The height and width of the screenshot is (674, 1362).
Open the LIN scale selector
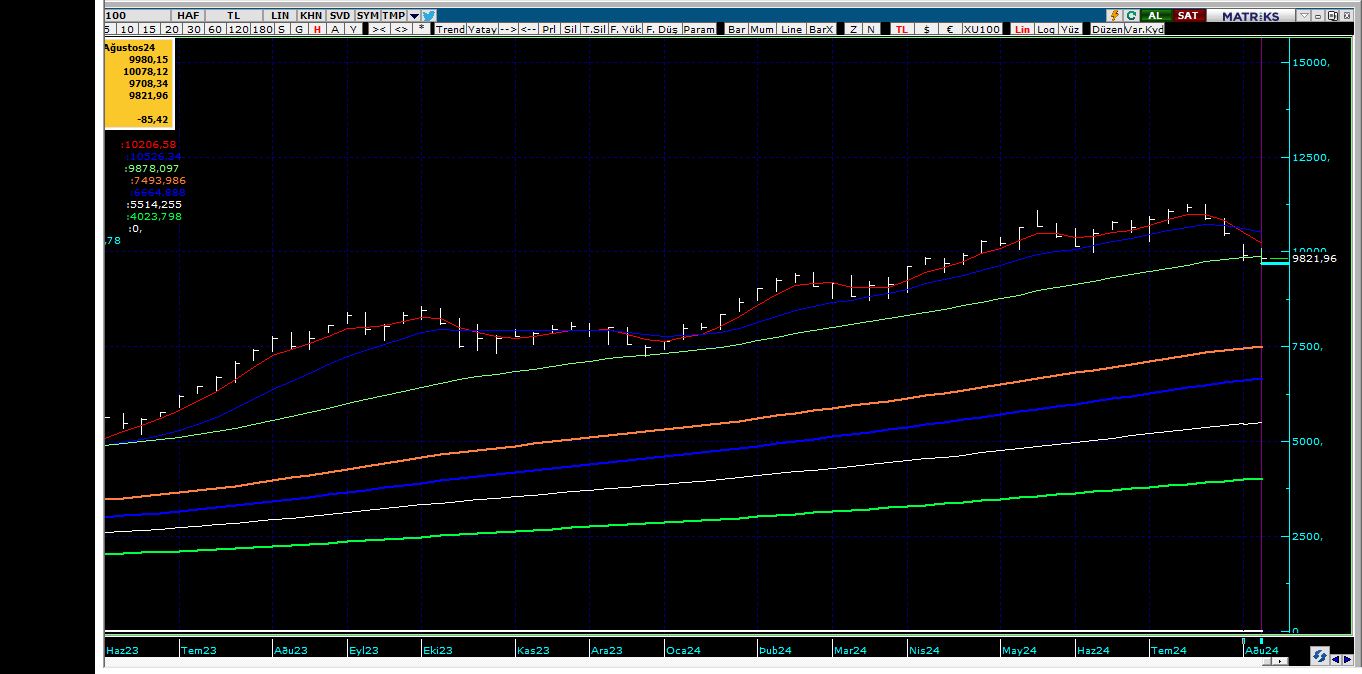click(280, 16)
